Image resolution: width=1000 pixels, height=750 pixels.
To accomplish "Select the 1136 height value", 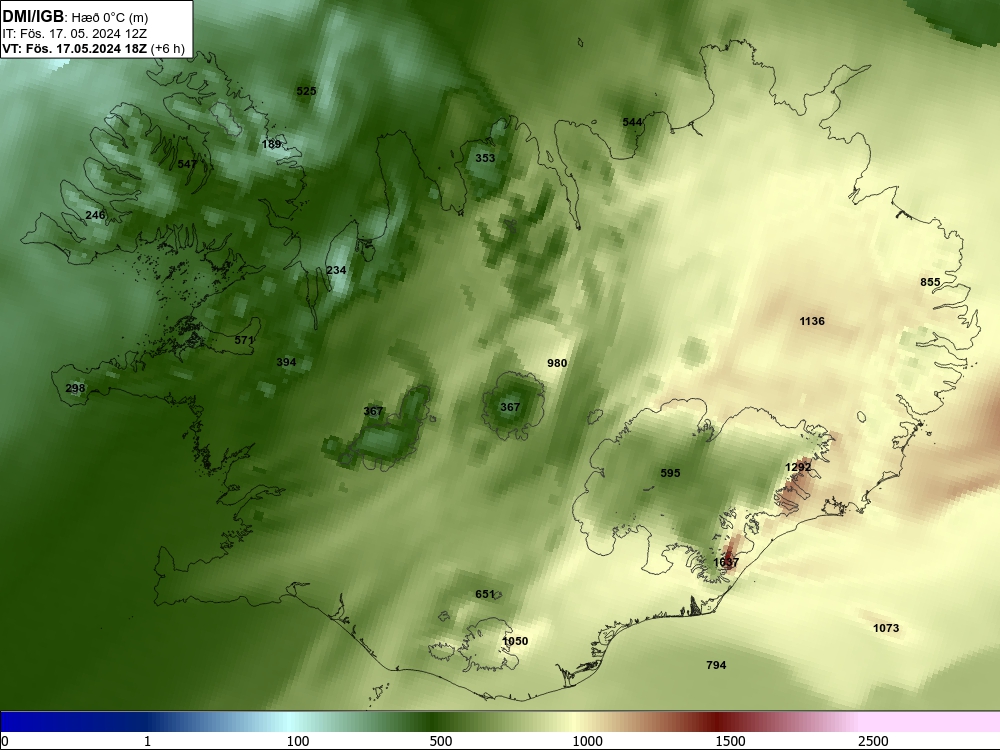I will tap(812, 321).
